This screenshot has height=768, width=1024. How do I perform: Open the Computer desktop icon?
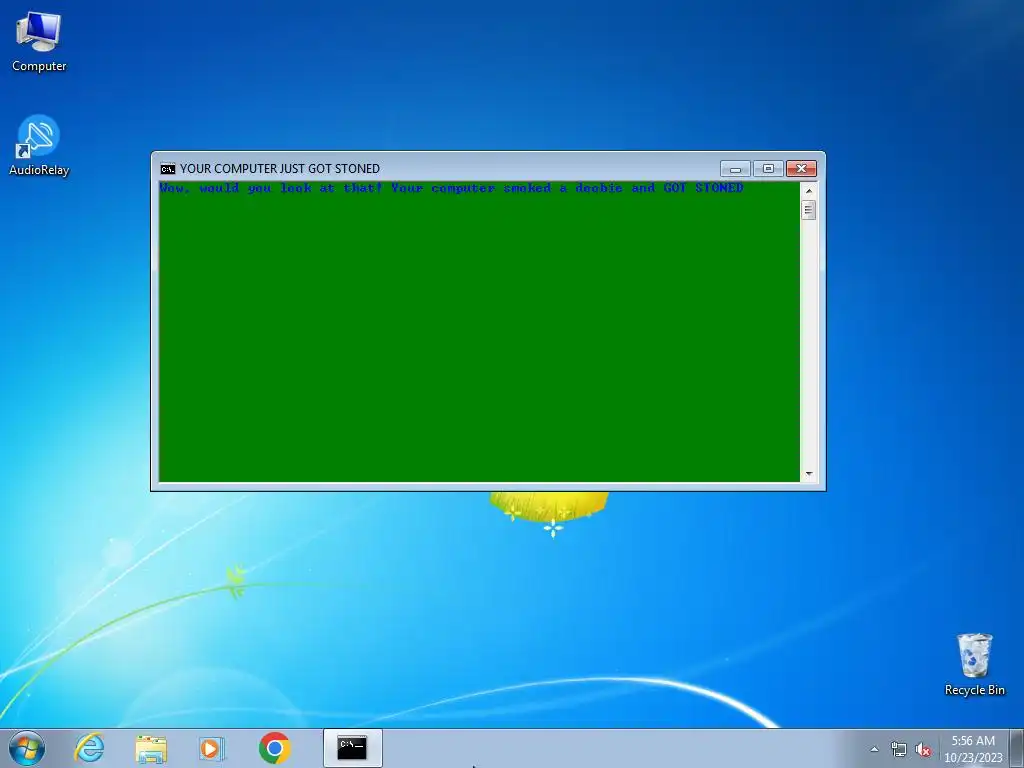click(x=39, y=42)
